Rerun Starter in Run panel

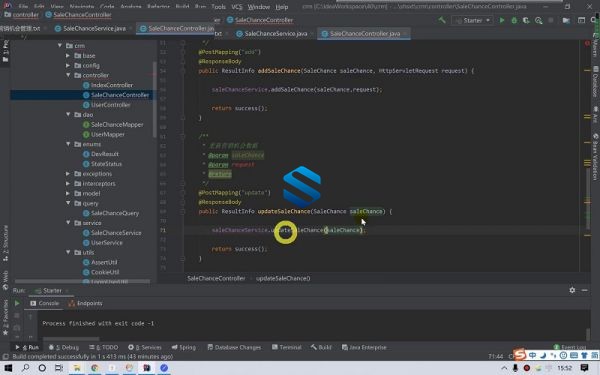pos(17,303)
